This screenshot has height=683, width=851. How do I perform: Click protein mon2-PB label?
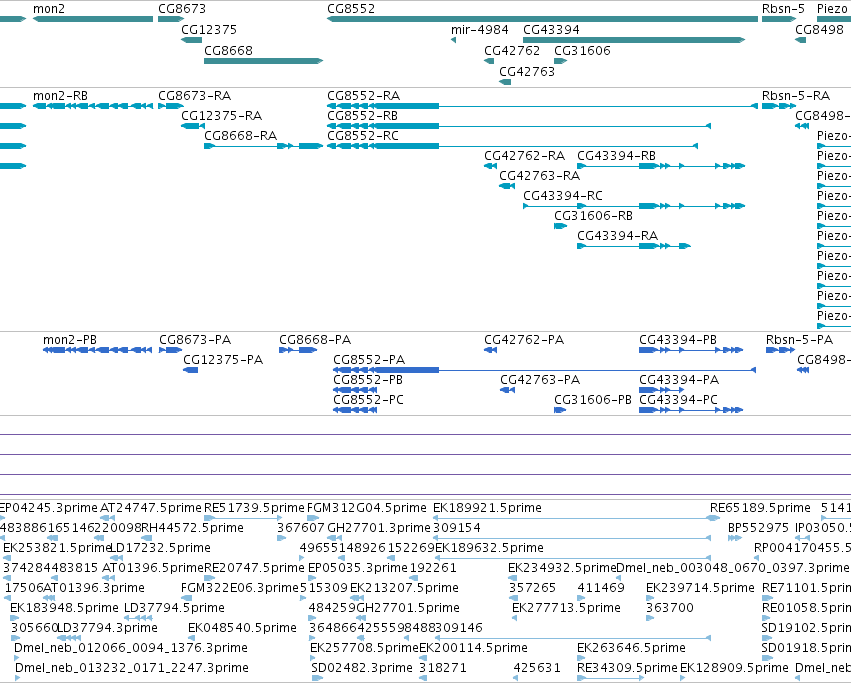click(x=70, y=340)
